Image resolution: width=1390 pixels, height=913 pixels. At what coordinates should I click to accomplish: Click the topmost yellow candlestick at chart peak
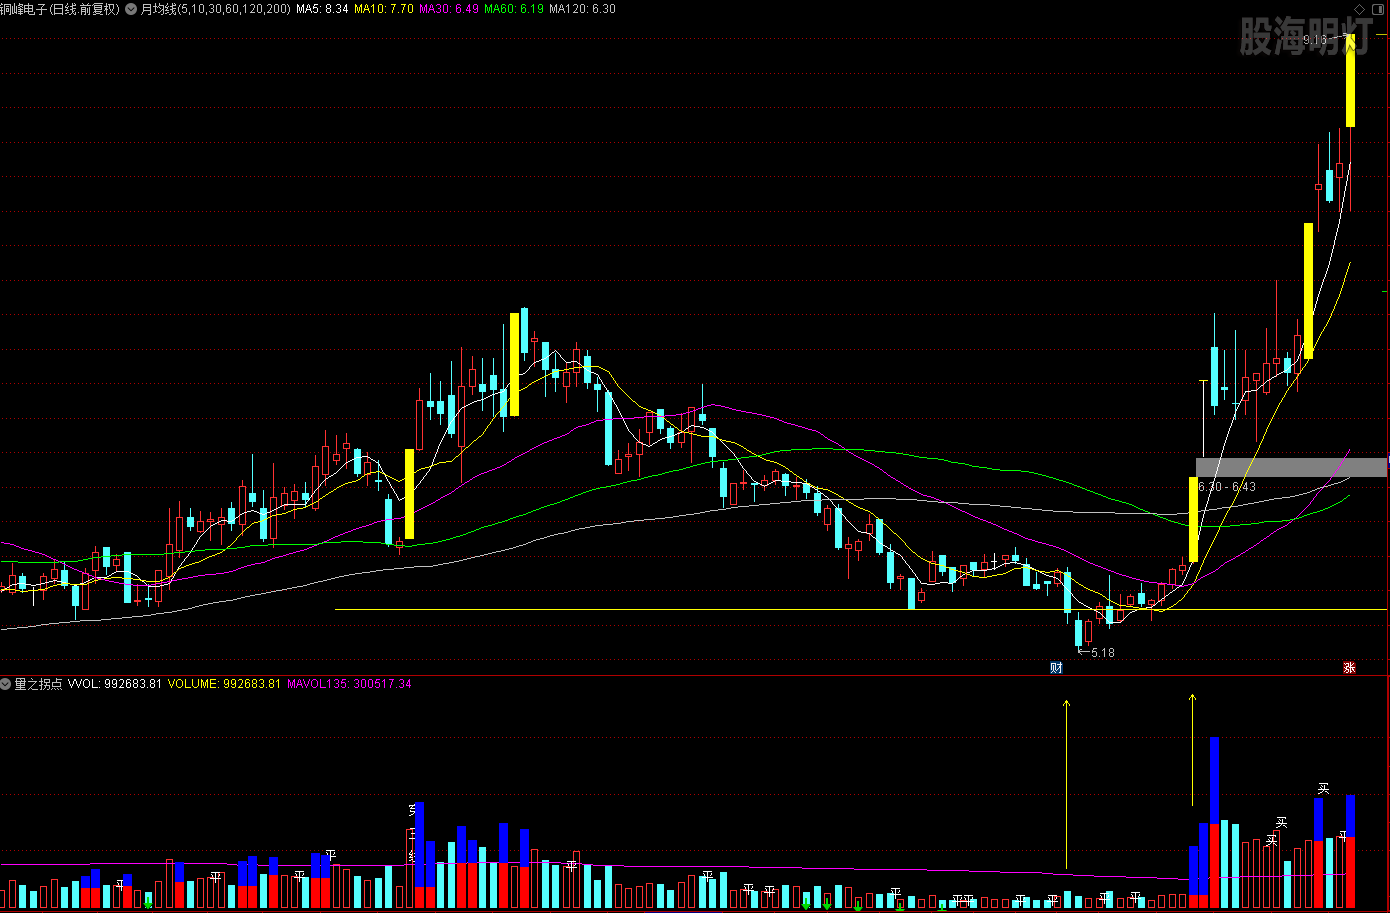tap(1350, 80)
